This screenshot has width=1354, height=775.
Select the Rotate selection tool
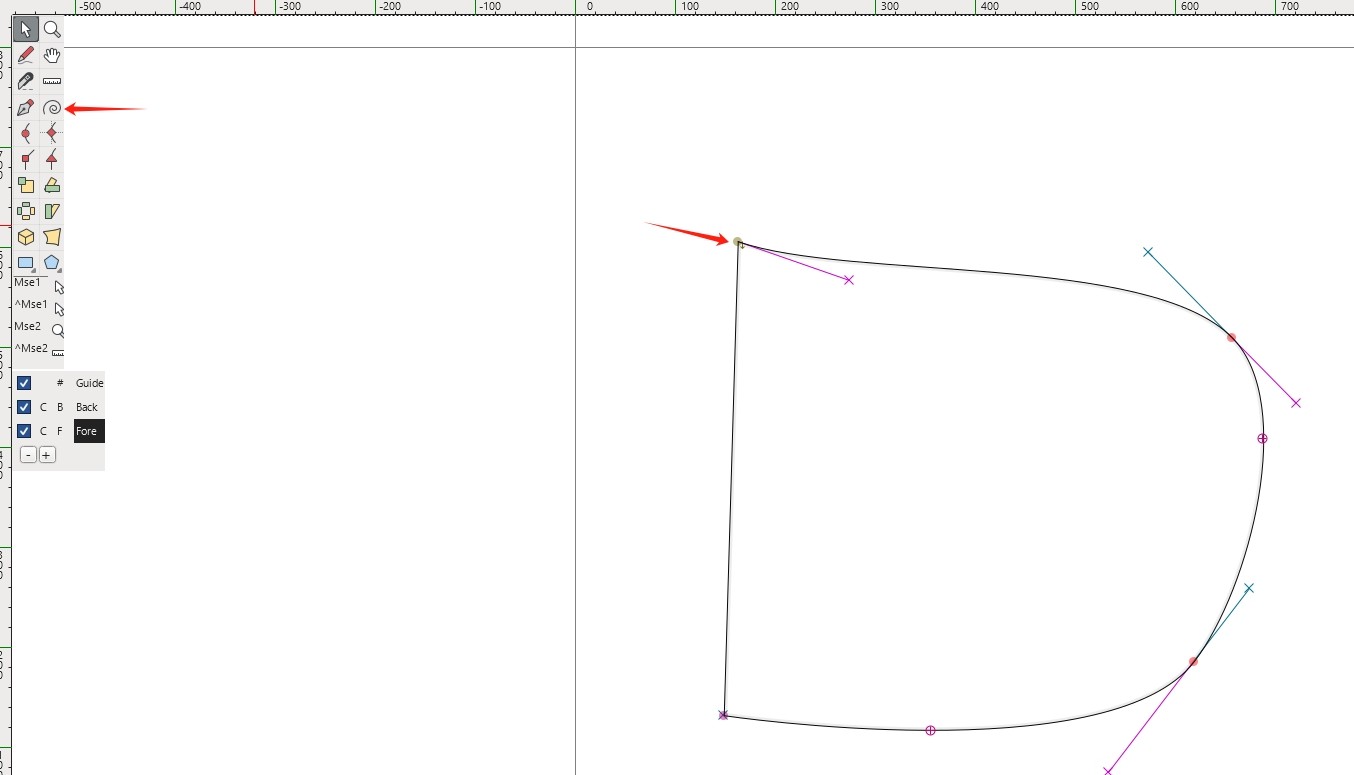pyautogui.click(x=52, y=185)
